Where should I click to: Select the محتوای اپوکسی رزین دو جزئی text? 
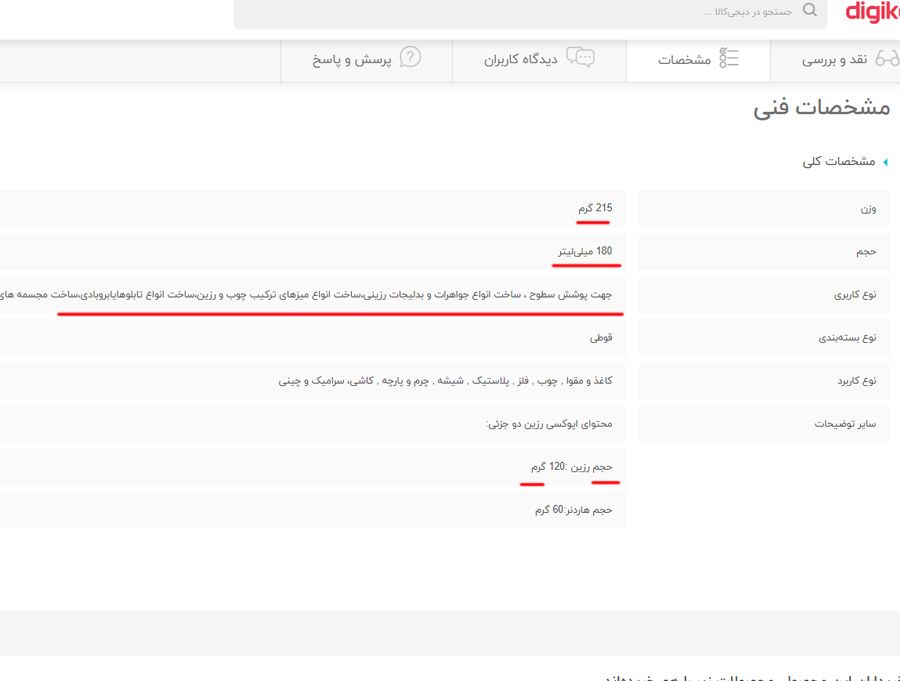click(x=549, y=424)
